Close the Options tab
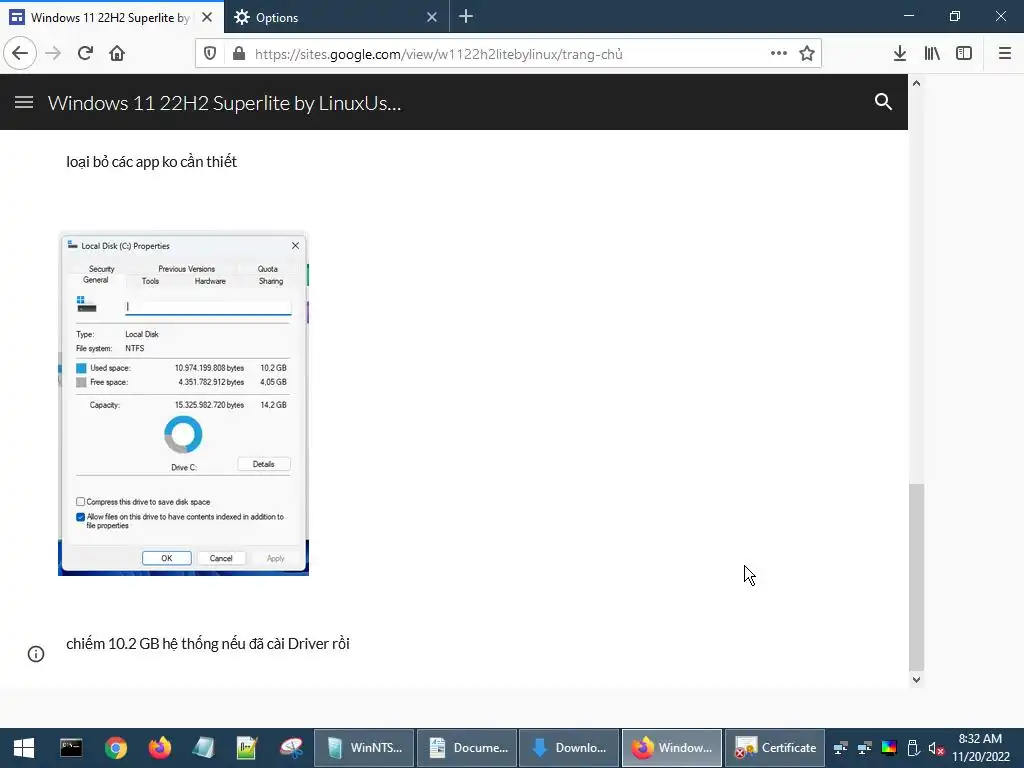The image size is (1024, 768). point(432,17)
